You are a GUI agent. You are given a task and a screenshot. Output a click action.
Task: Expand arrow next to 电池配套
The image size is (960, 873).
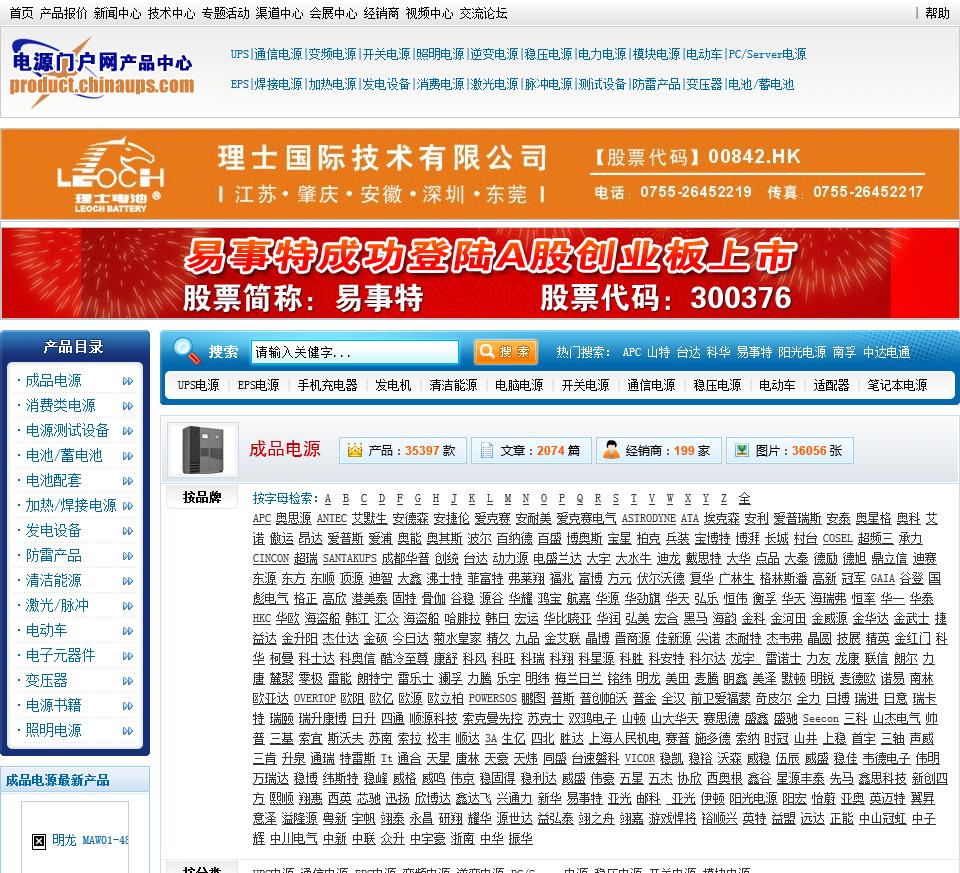tap(128, 481)
